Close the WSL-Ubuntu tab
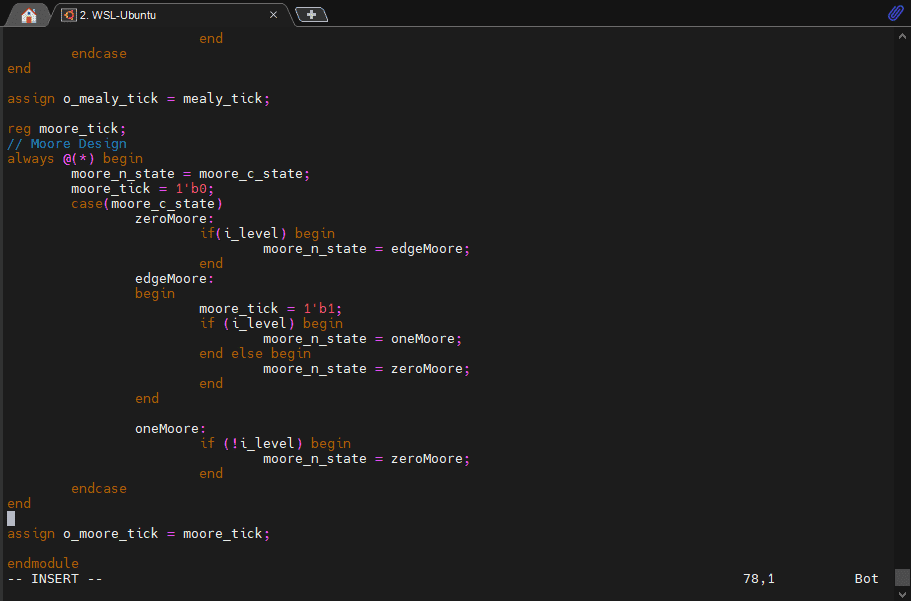This screenshot has width=911, height=601. pos(273,15)
